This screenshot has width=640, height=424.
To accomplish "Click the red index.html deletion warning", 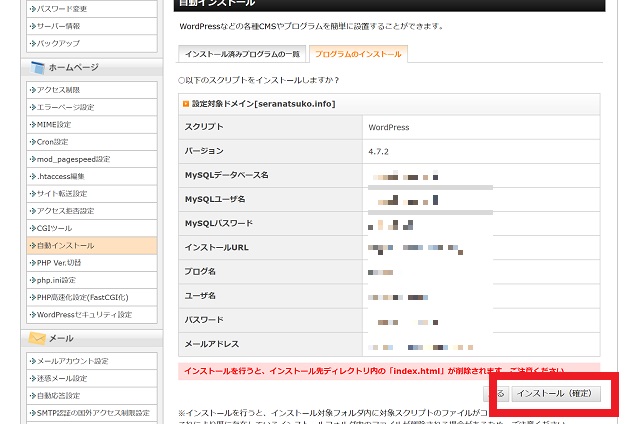I will [x=389, y=371].
